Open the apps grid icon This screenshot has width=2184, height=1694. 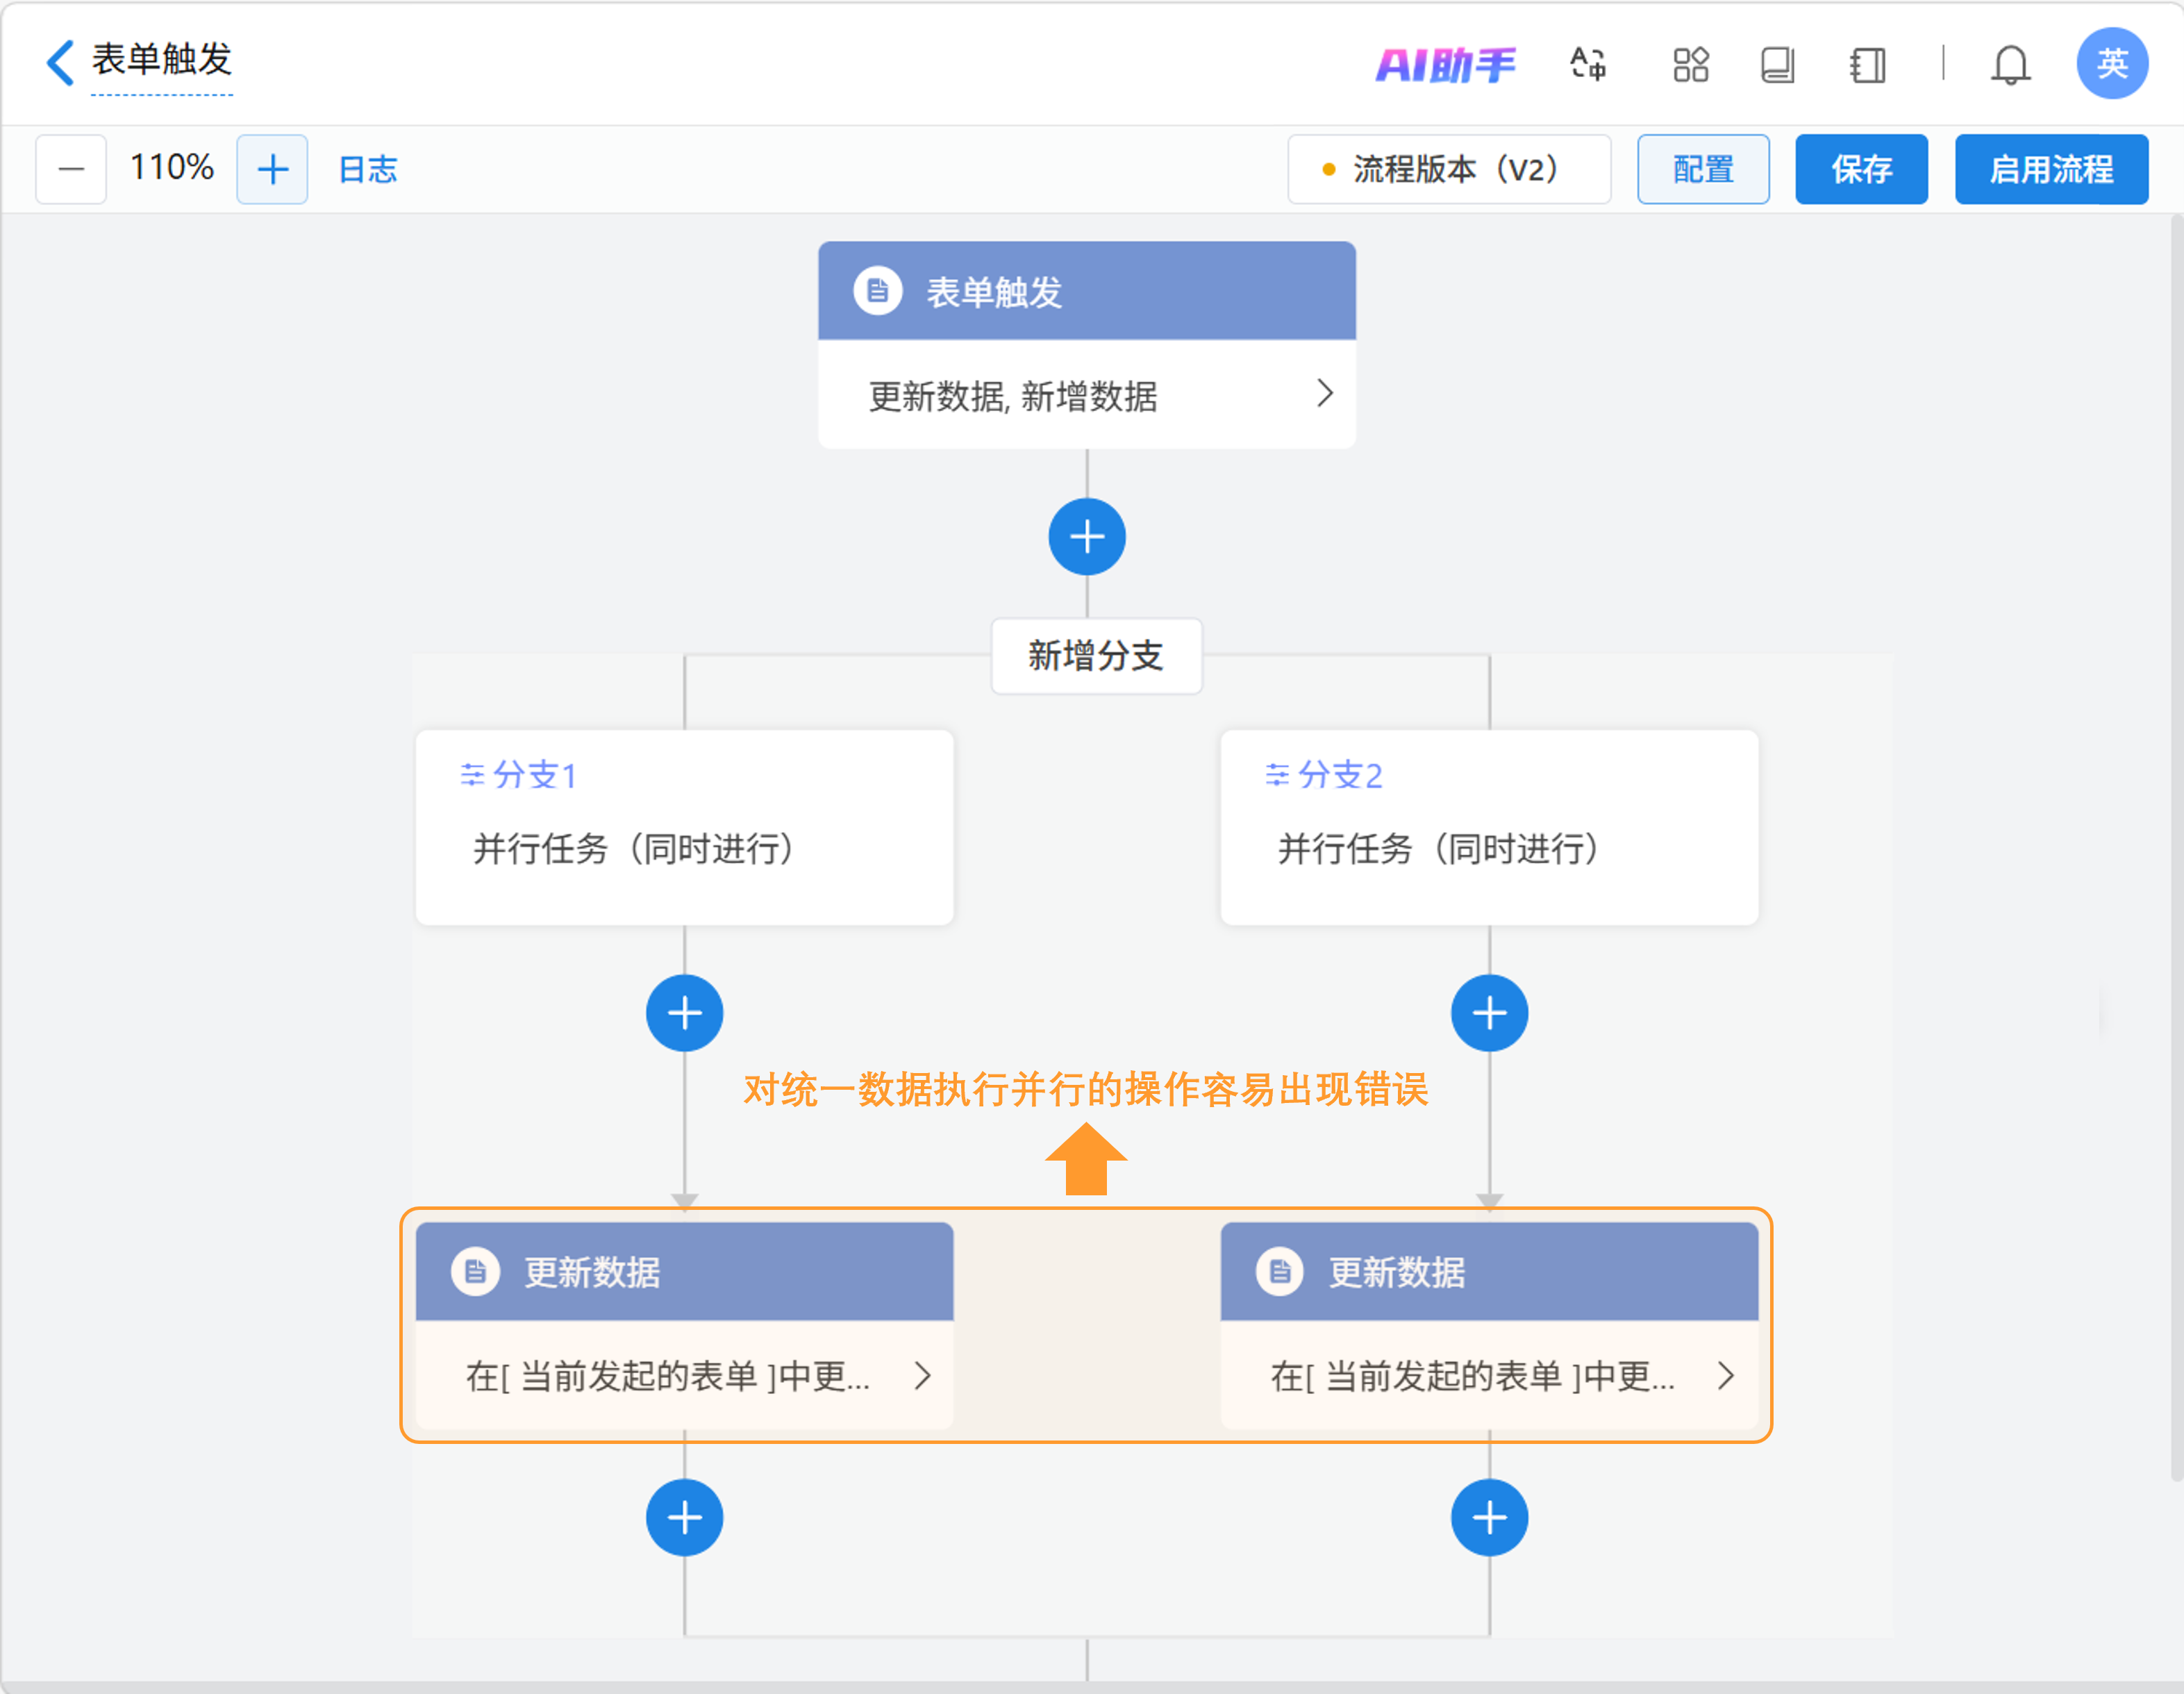(x=1691, y=65)
